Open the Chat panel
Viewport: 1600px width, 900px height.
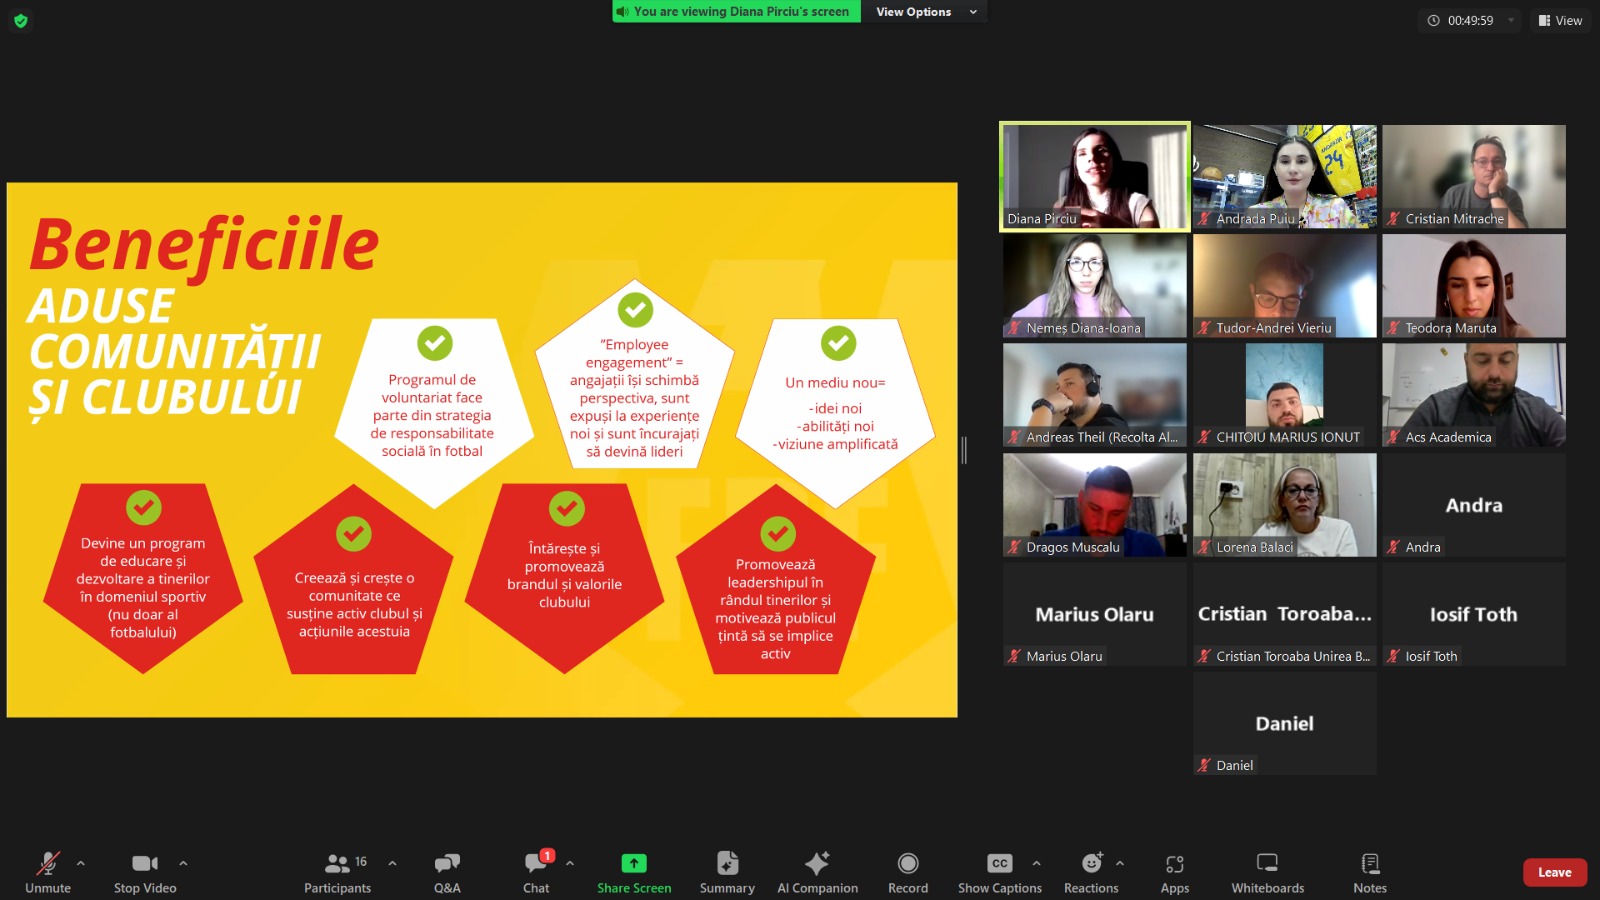(536, 871)
